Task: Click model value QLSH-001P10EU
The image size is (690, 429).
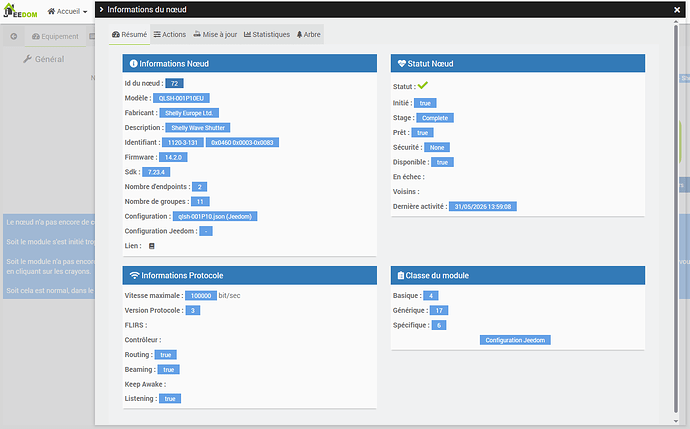Action: coord(181,98)
